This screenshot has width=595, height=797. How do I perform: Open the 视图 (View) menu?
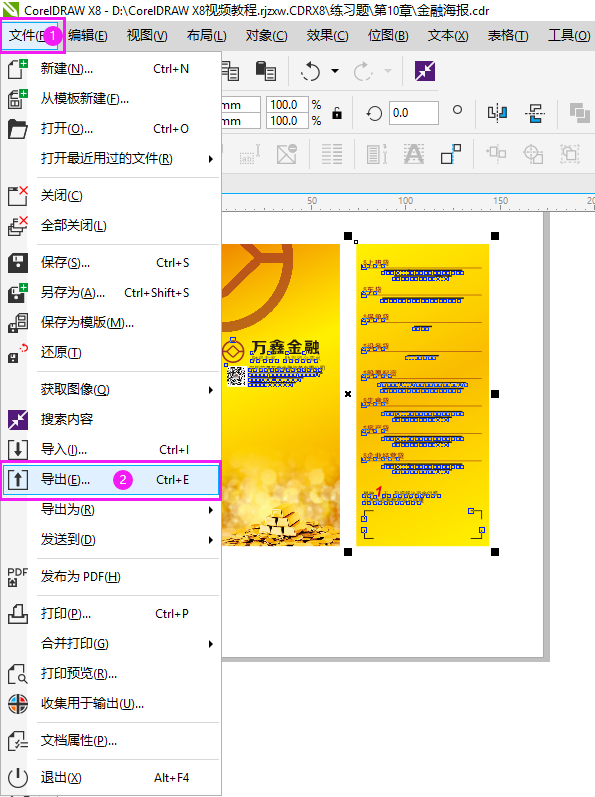point(147,35)
